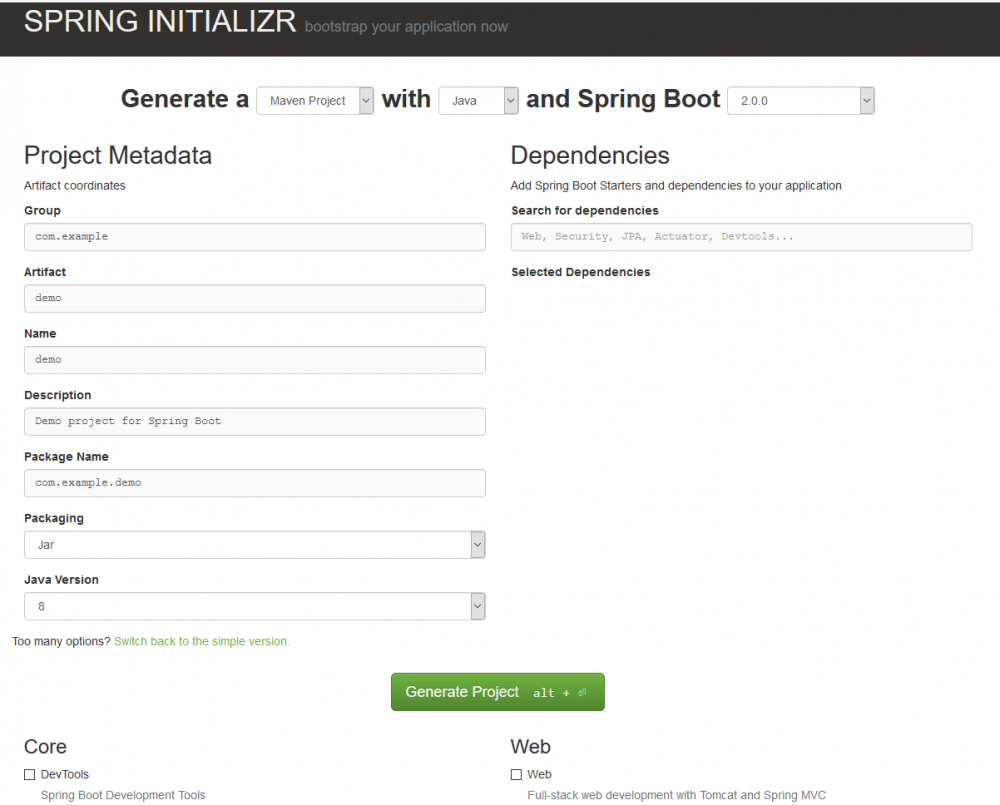The width and height of the screenshot is (1000, 805).
Task: Expand the Spring Boot version dropdown
Action: point(800,101)
